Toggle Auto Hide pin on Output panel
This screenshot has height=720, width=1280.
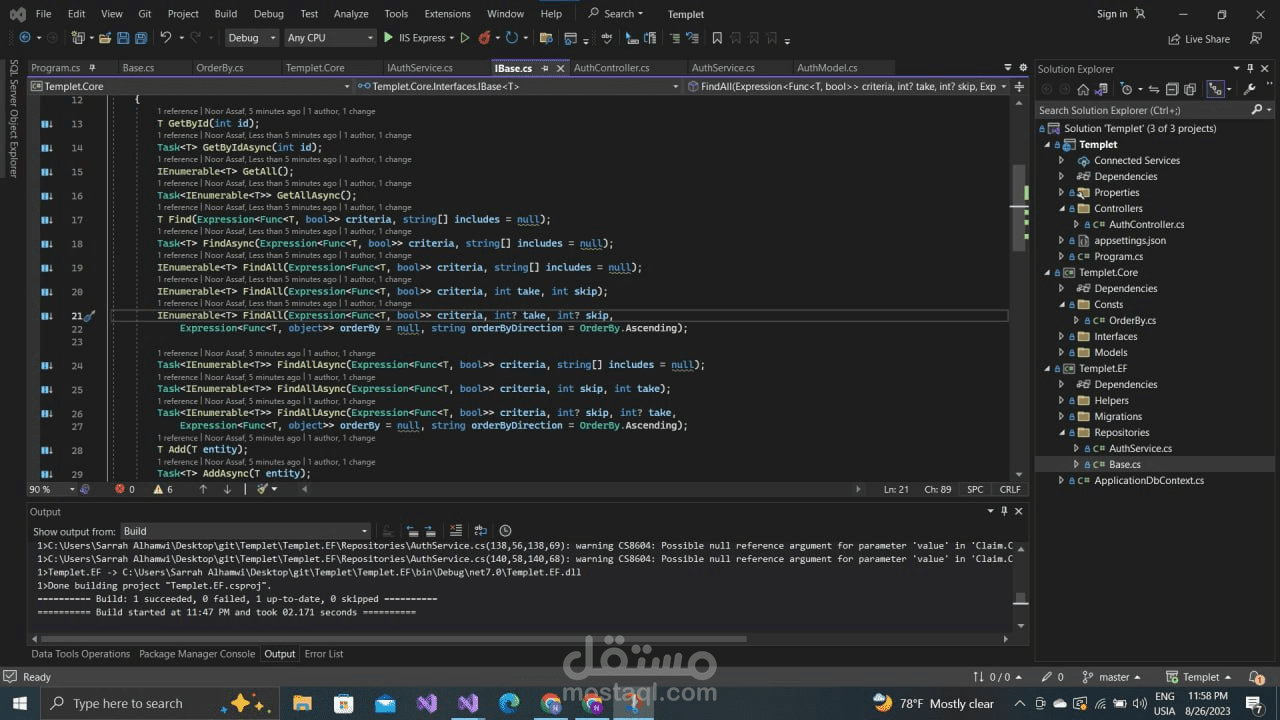(x=1004, y=511)
